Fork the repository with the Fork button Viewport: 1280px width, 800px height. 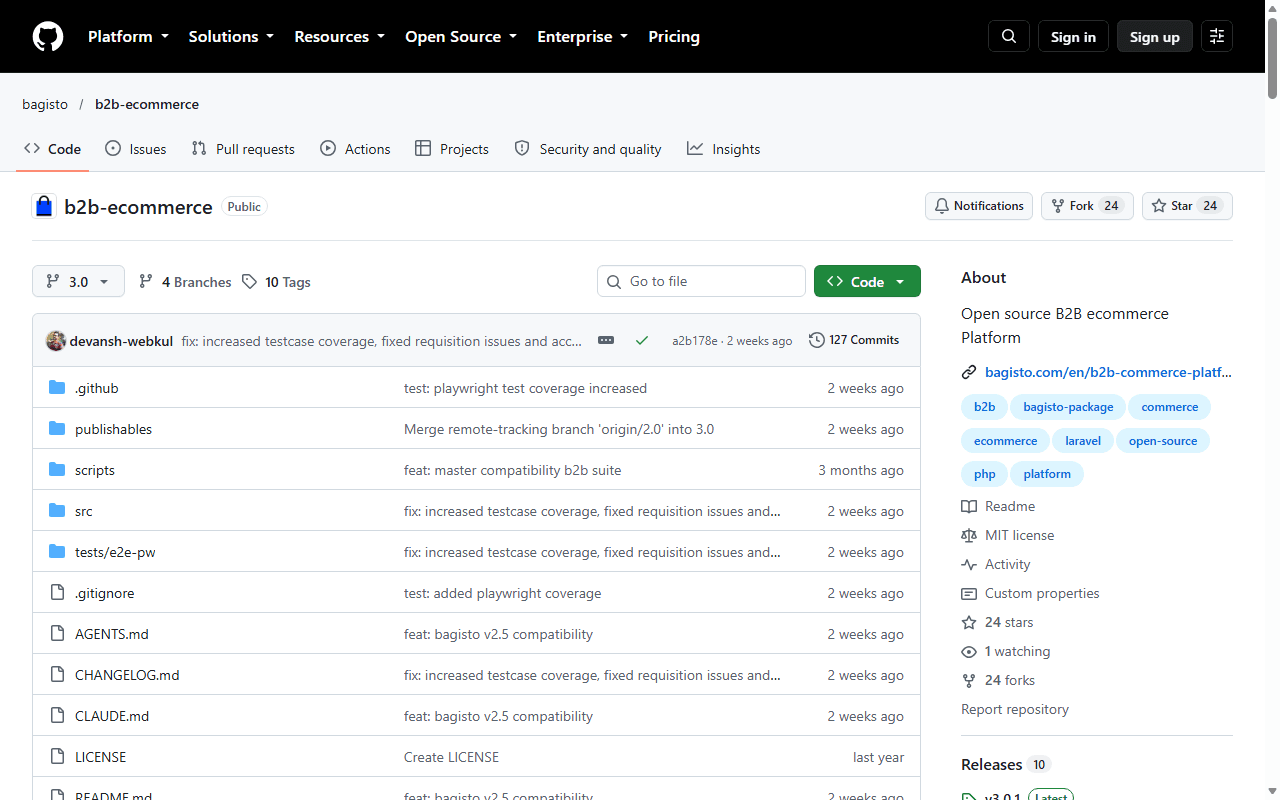click(1087, 206)
